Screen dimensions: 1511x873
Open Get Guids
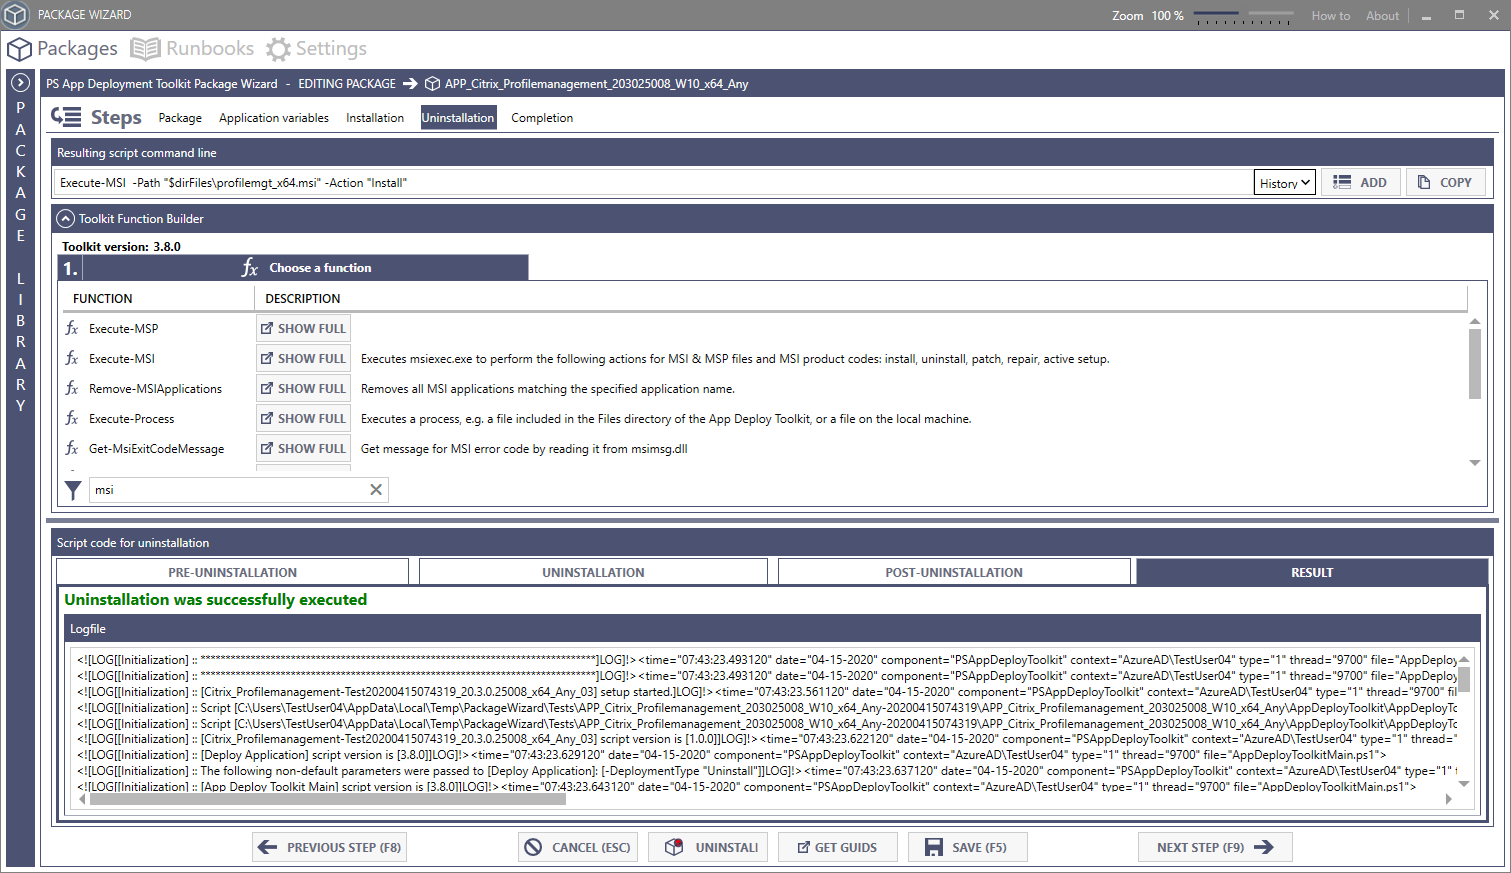(x=838, y=847)
